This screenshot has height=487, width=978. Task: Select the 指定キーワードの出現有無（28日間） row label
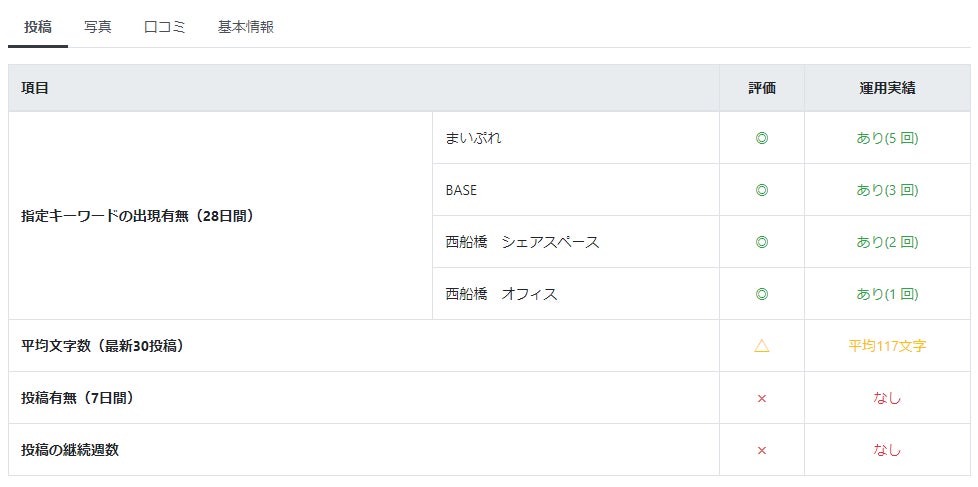point(138,216)
